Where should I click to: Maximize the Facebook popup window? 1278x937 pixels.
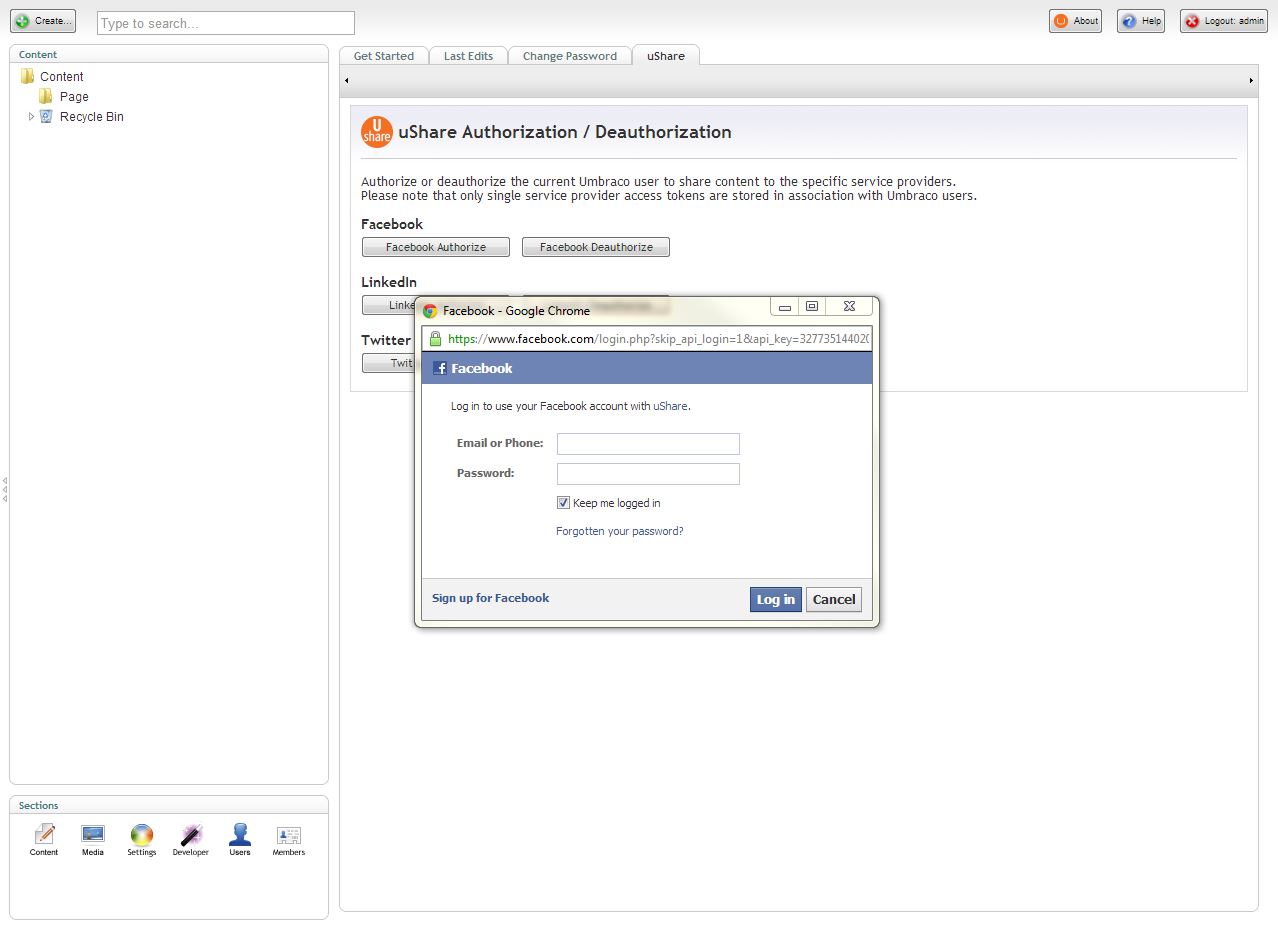pos(812,306)
